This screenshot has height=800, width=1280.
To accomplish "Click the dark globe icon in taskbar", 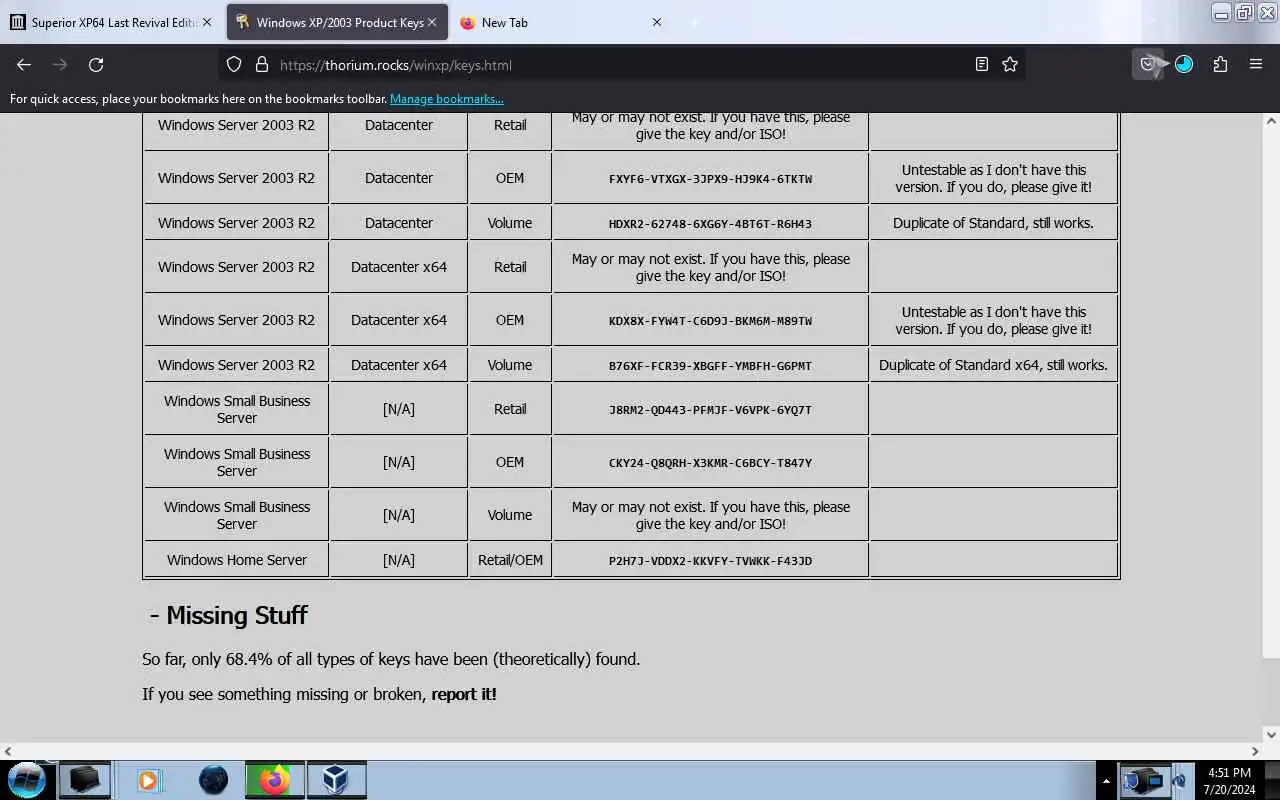I will (213, 780).
